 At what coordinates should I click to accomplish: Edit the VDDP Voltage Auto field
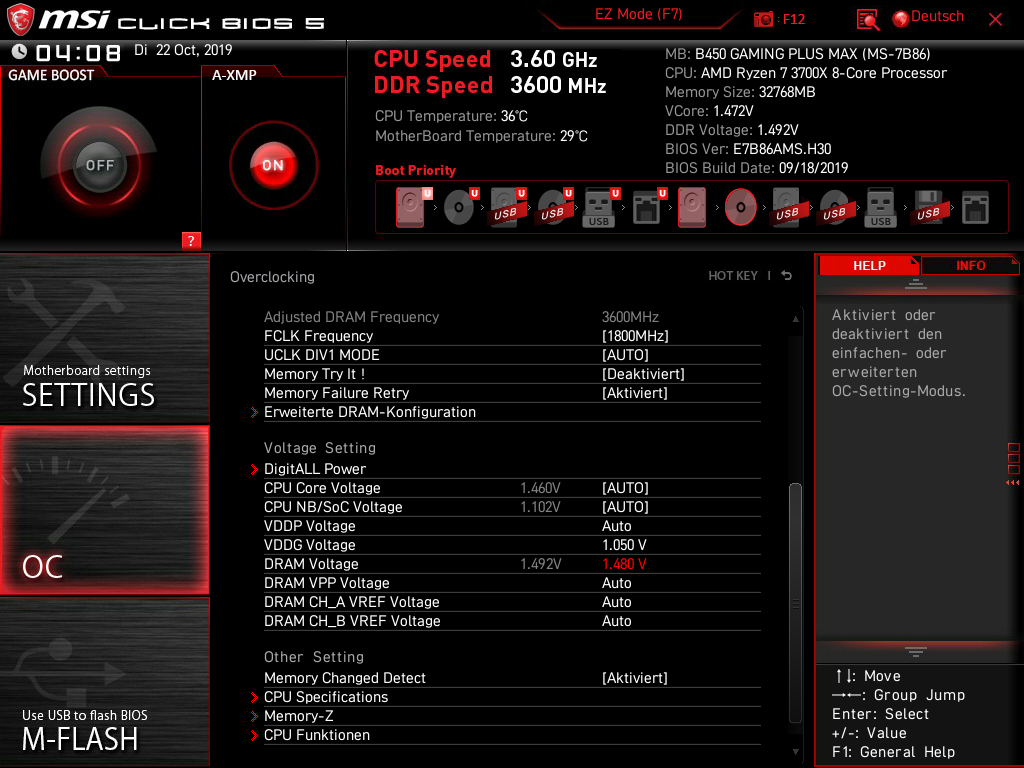[616, 526]
